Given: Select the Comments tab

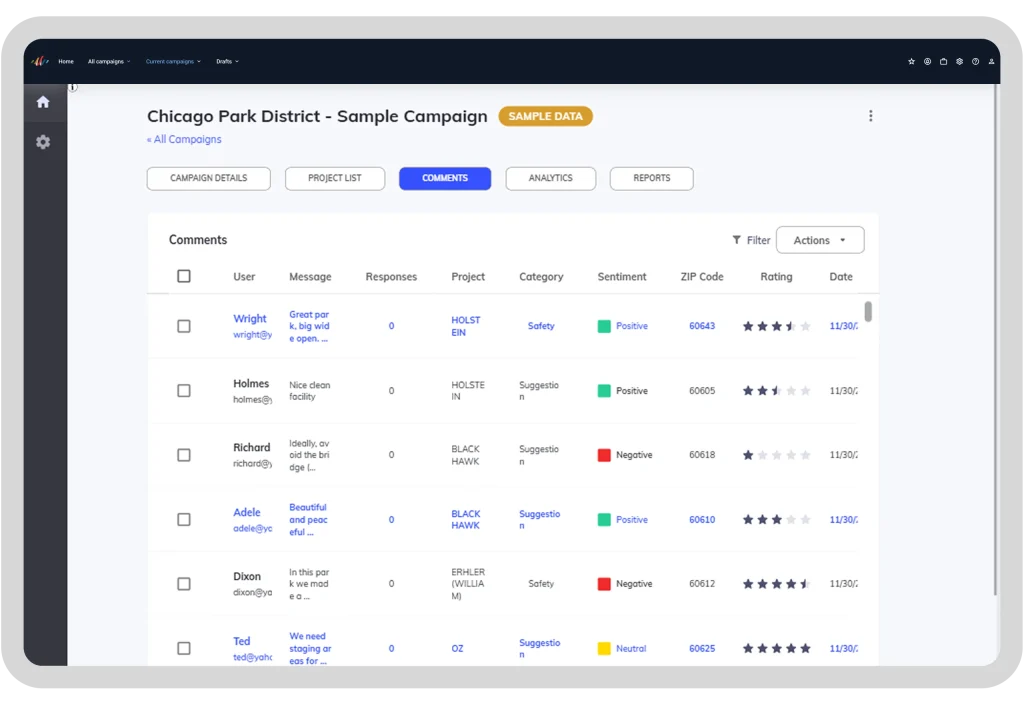Looking at the screenshot, I should 445,178.
